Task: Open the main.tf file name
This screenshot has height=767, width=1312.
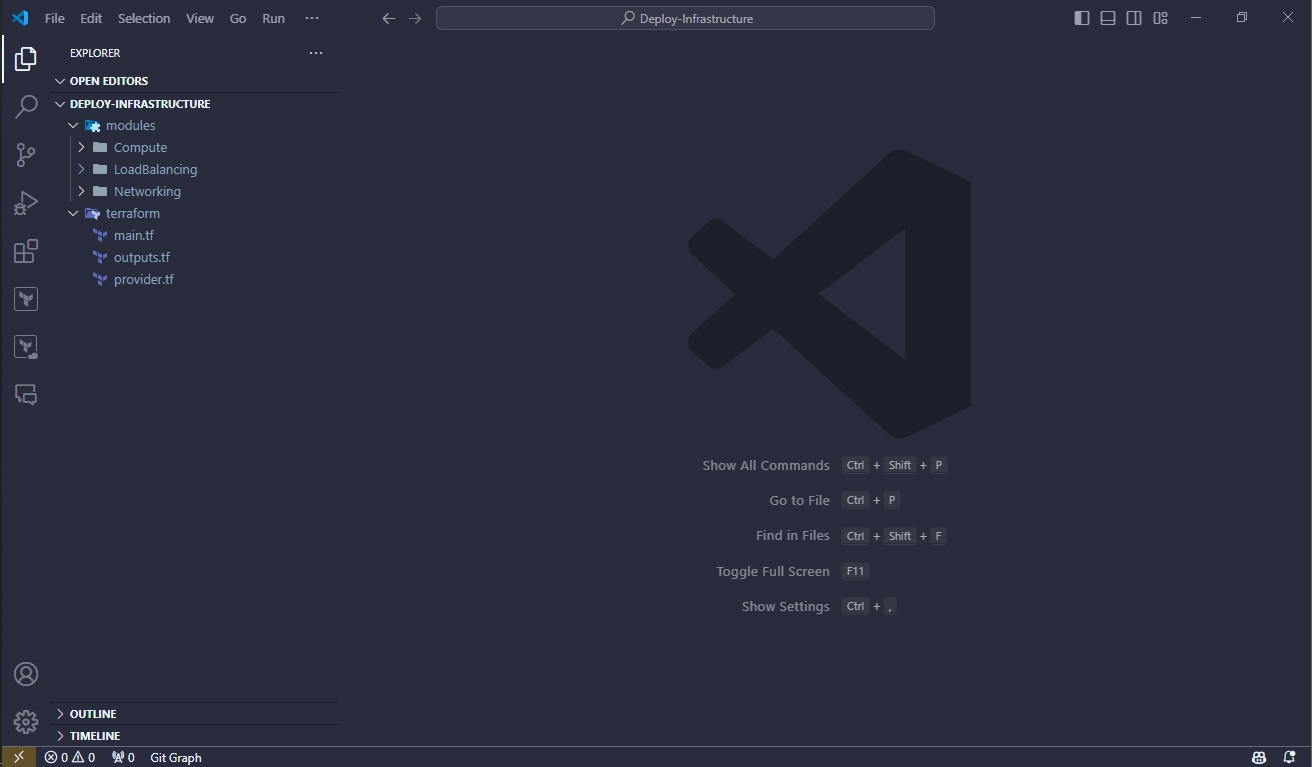Action: pyautogui.click(x=134, y=235)
